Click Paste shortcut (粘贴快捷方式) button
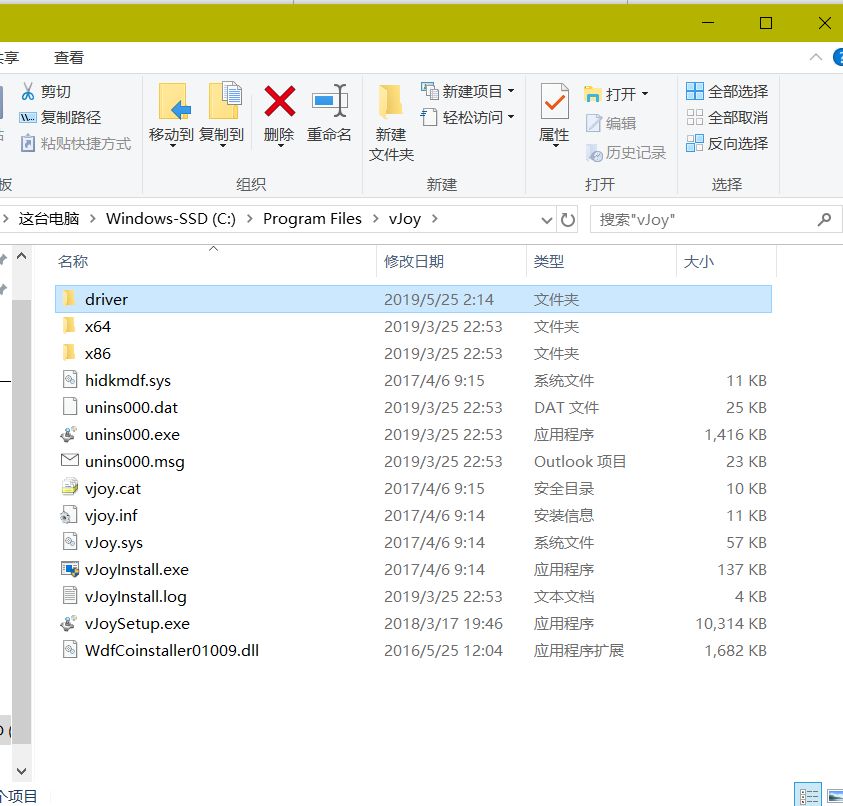 75,144
